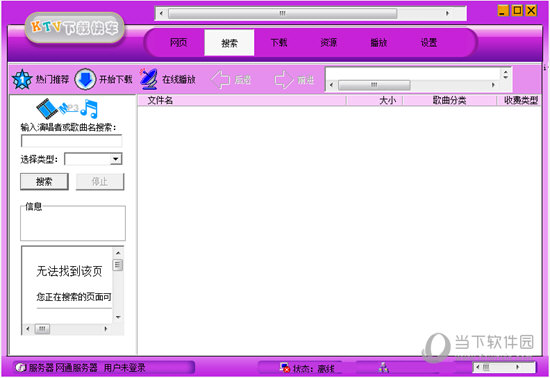Click the offline network status icon
Viewport: 550px width, 378px height.
pos(284,367)
